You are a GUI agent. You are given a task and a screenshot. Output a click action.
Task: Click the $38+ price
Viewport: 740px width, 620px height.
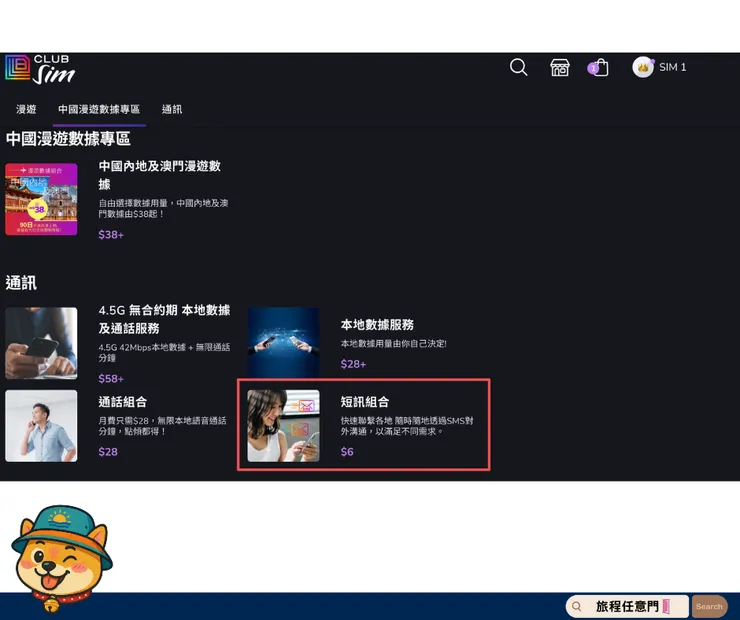[x=111, y=235]
